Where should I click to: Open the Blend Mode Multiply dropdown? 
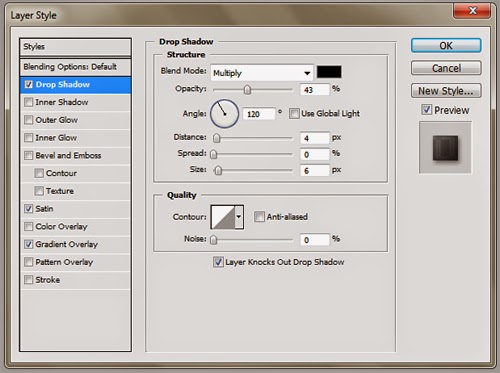262,73
